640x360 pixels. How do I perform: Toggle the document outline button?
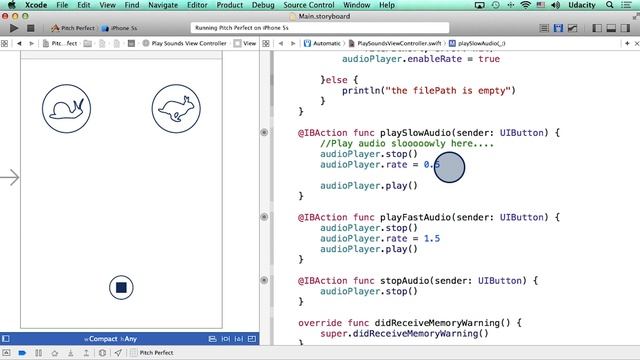[6, 339]
